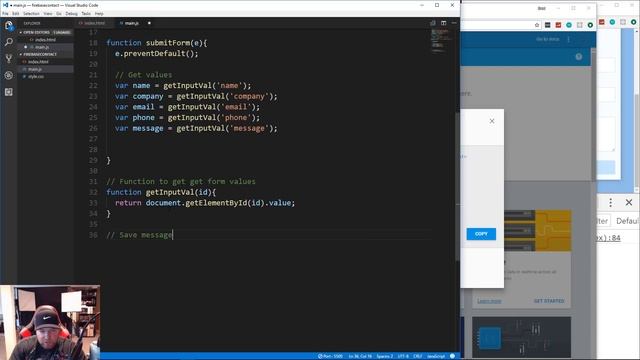Open the editor more actions menu

(454, 23)
